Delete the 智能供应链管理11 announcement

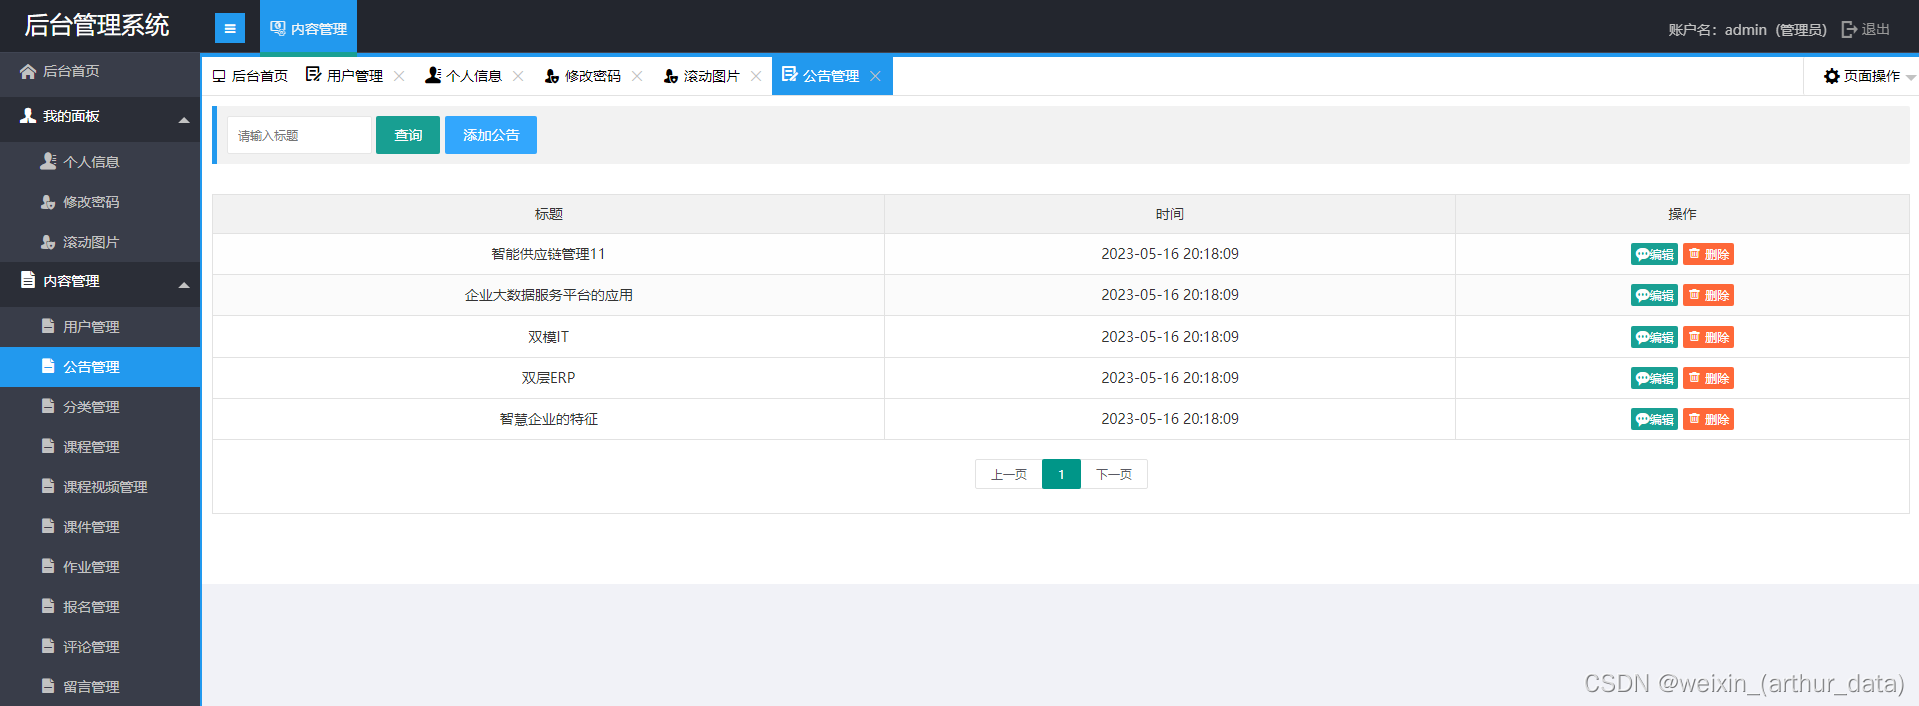pos(1708,254)
